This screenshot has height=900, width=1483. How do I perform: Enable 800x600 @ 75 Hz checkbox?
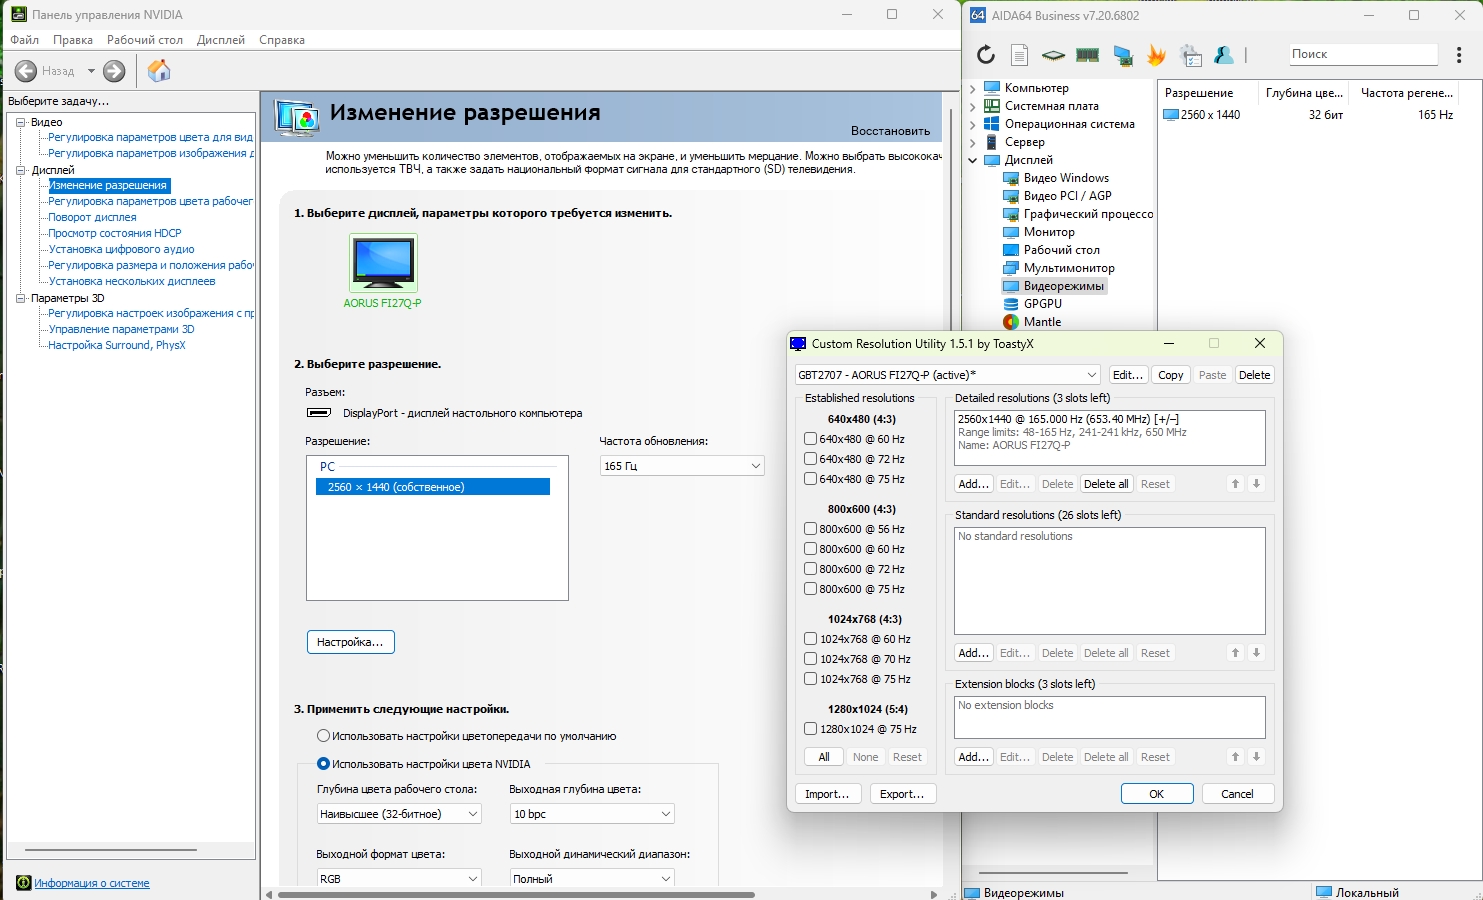[811, 589]
